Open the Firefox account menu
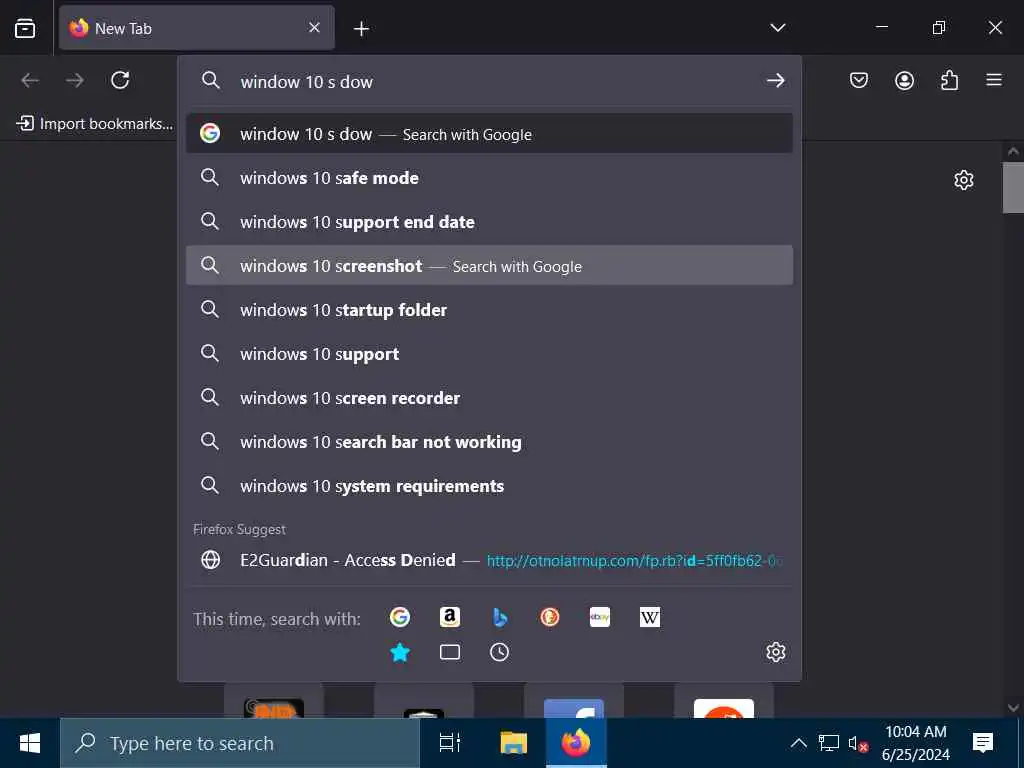Image resolution: width=1024 pixels, height=768 pixels. tap(904, 80)
